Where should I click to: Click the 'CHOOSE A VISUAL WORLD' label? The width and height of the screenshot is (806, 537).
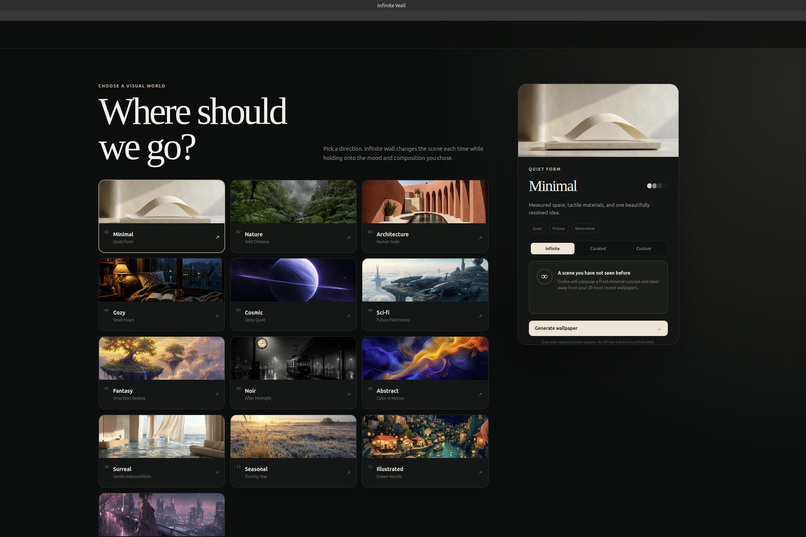132,86
